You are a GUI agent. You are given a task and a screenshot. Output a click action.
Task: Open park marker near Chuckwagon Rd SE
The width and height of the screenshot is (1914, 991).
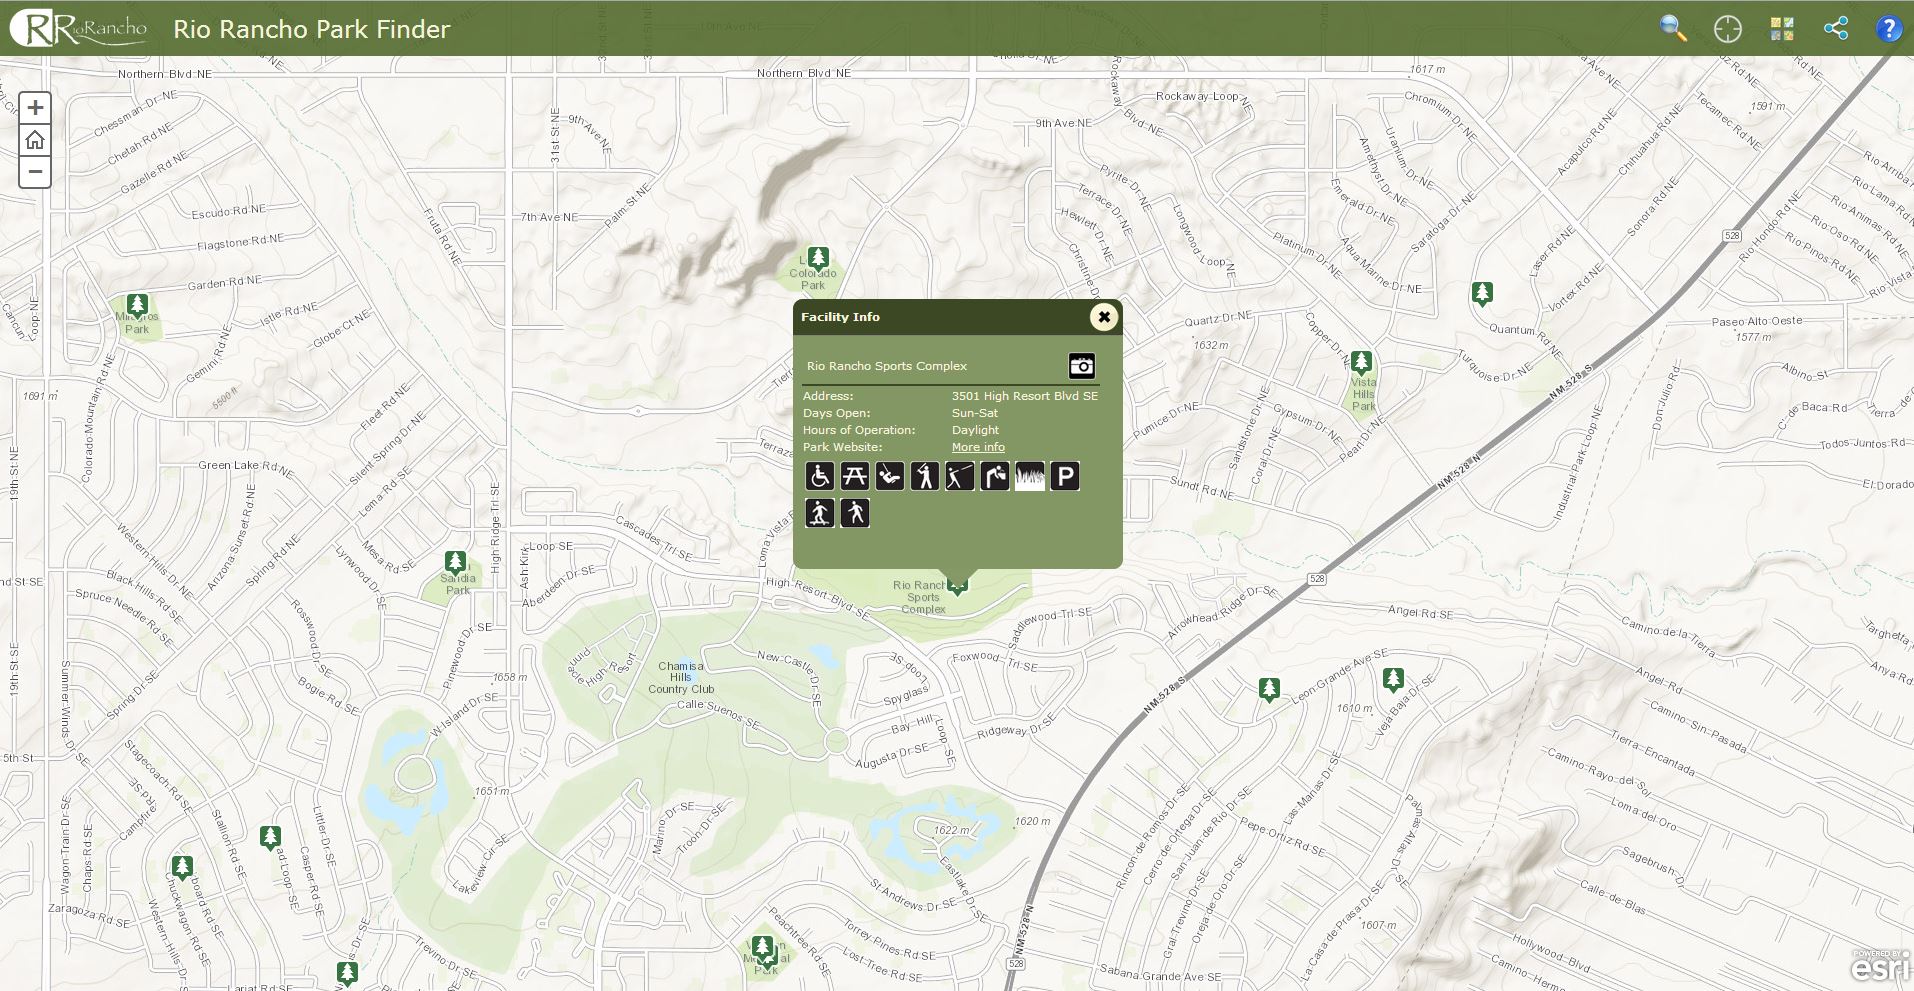coord(181,867)
